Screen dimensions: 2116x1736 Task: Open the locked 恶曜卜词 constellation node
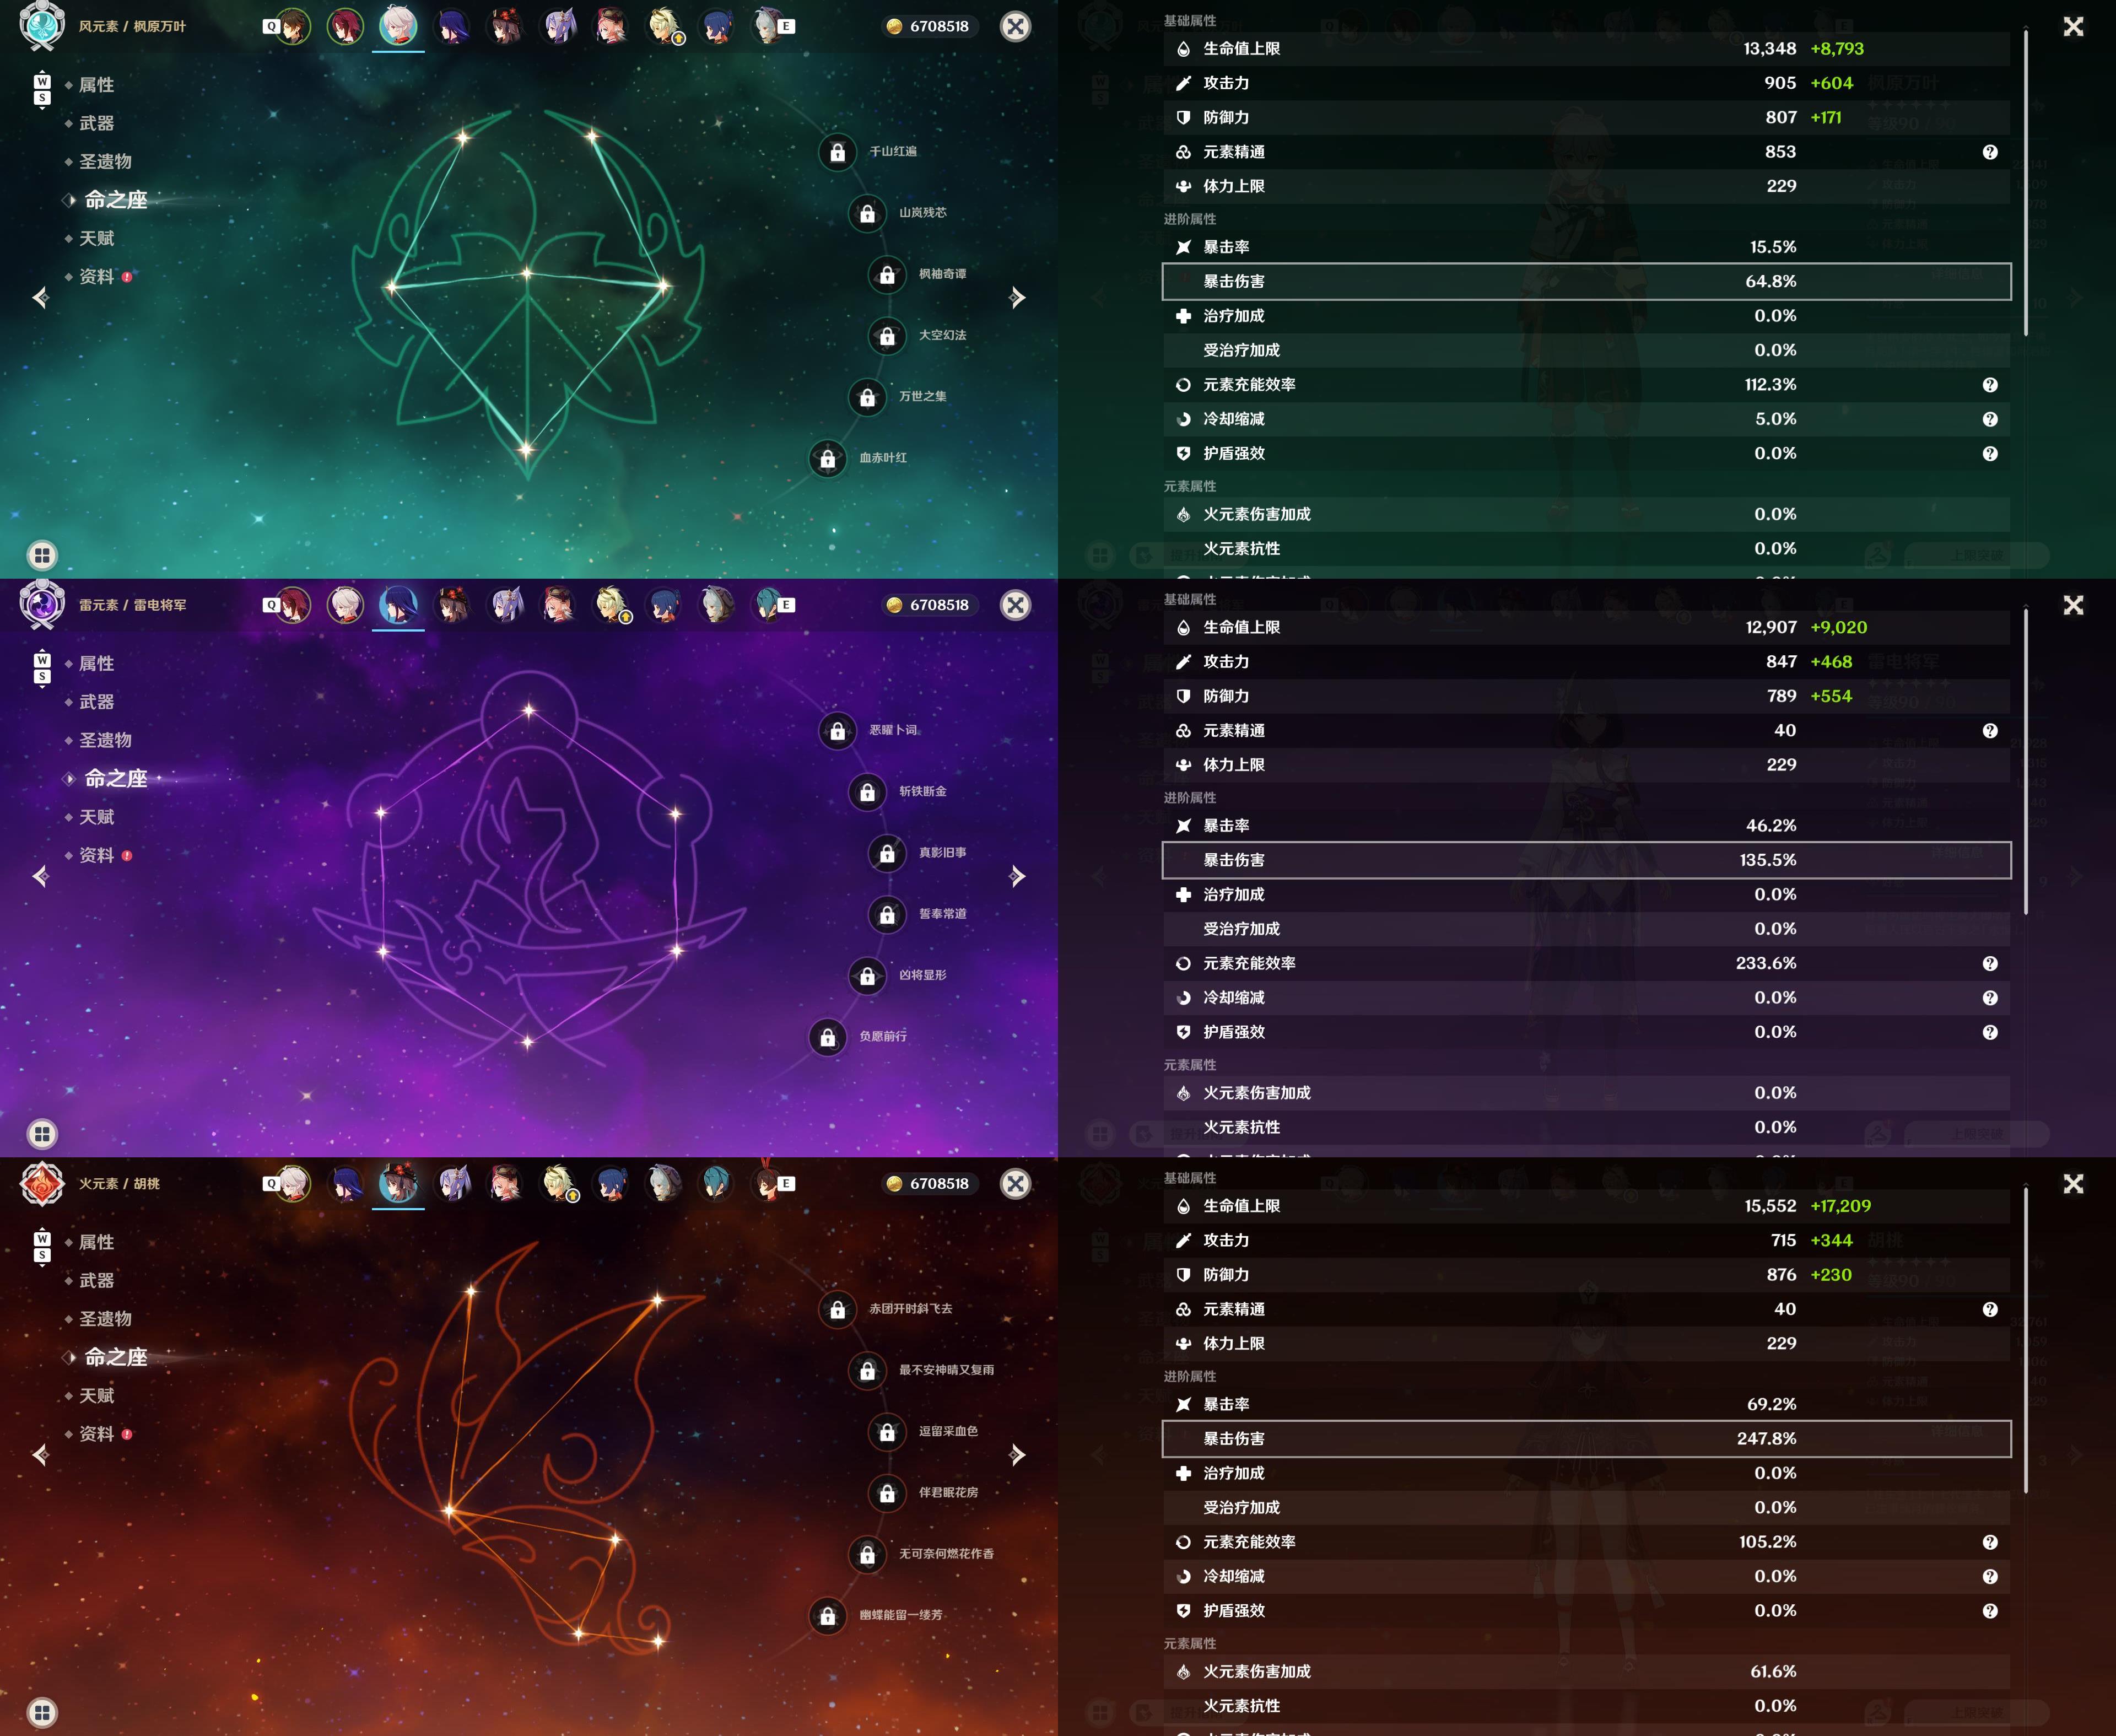pos(838,731)
